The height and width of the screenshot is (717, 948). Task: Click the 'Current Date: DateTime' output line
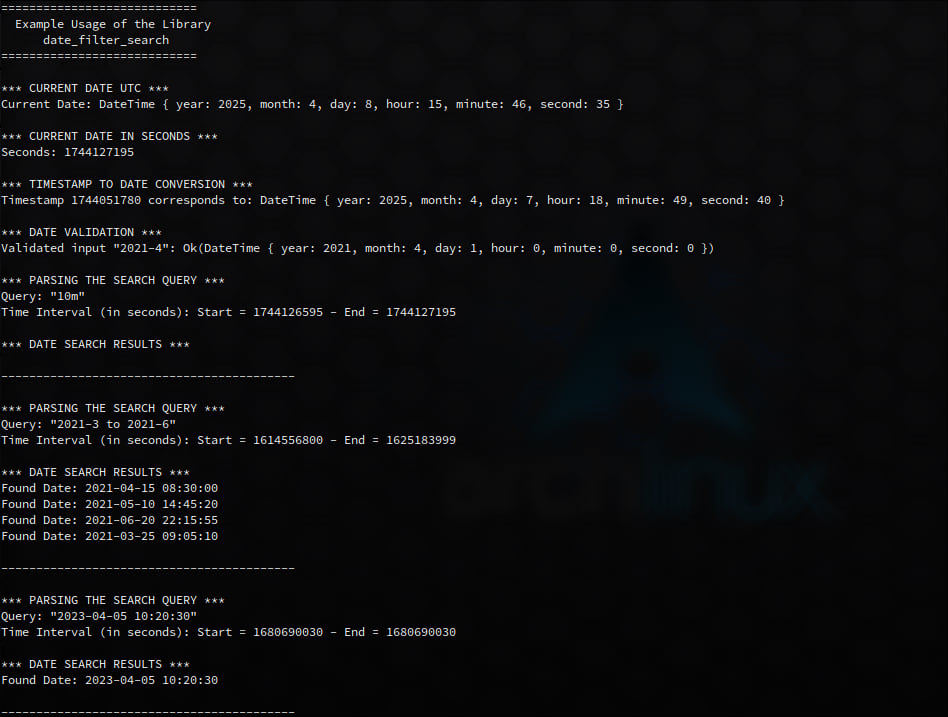click(x=312, y=104)
